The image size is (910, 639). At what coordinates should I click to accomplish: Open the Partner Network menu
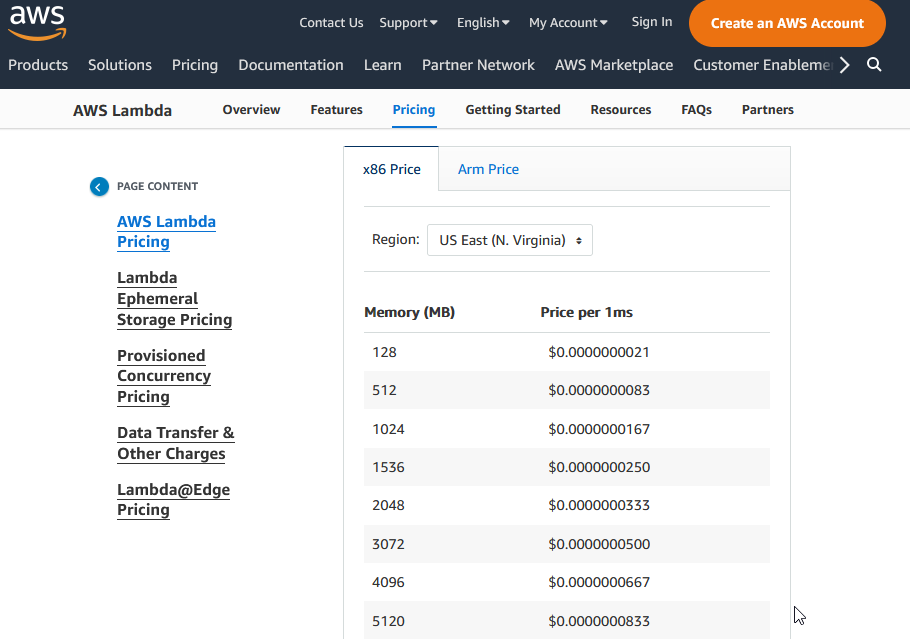[478, 65]
